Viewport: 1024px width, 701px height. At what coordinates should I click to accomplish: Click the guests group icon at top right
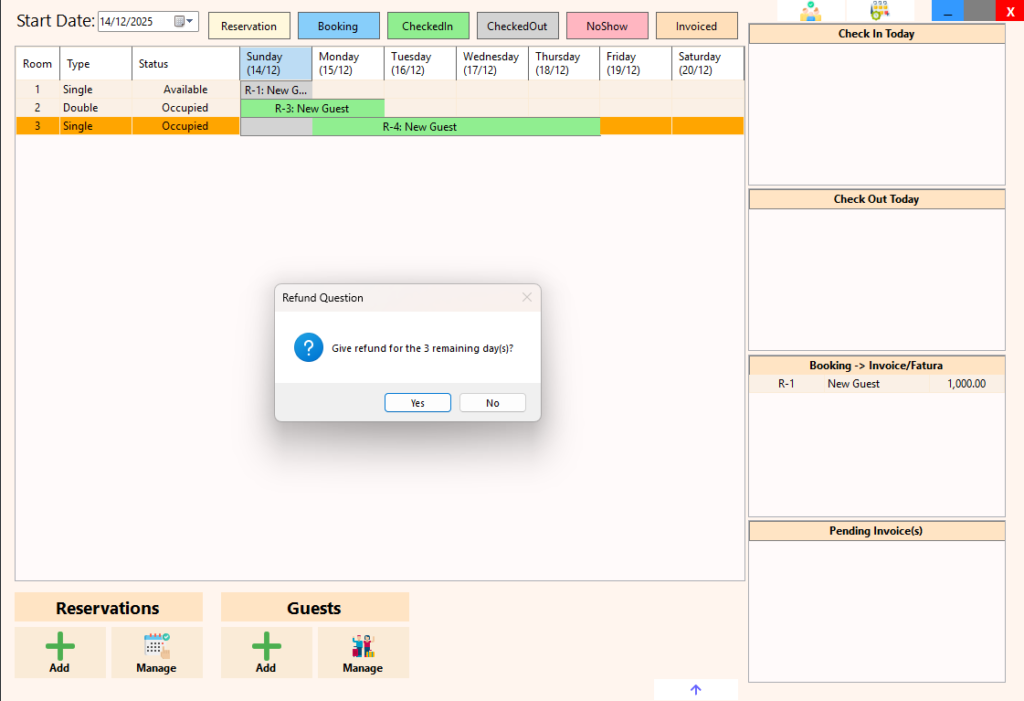coord(810,11)
